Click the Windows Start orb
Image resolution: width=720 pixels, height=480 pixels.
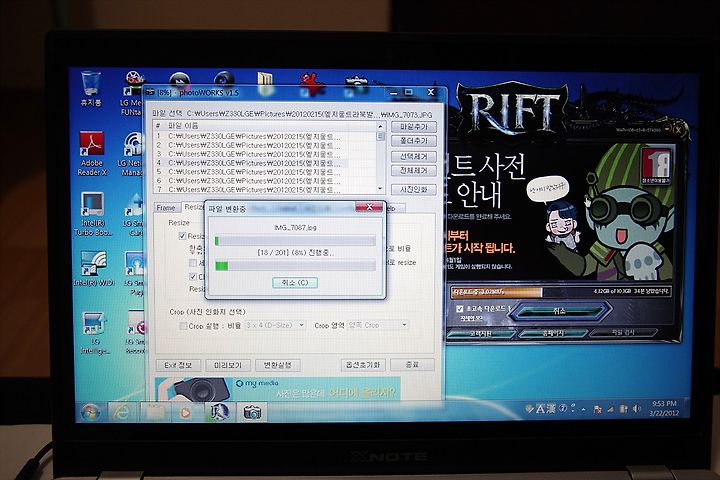(90, 412)
